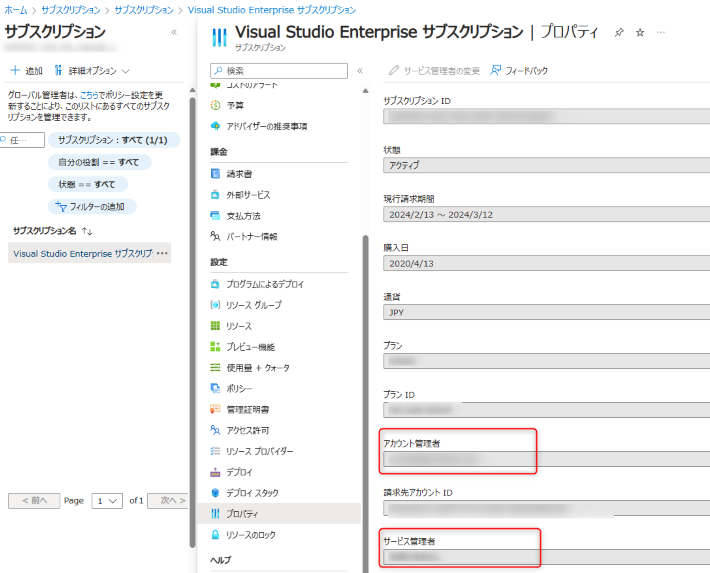Open リソース グループ in settings menu
The height and width of the screenshot is (573, 710).
(x=254, y=305)
